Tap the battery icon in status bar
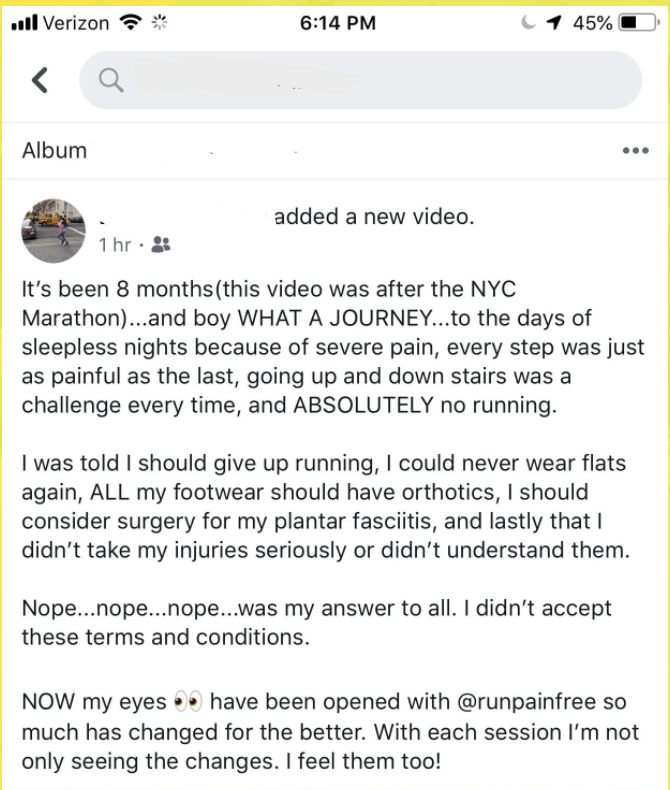The image size is (670, 790). (x=638, y=23)
